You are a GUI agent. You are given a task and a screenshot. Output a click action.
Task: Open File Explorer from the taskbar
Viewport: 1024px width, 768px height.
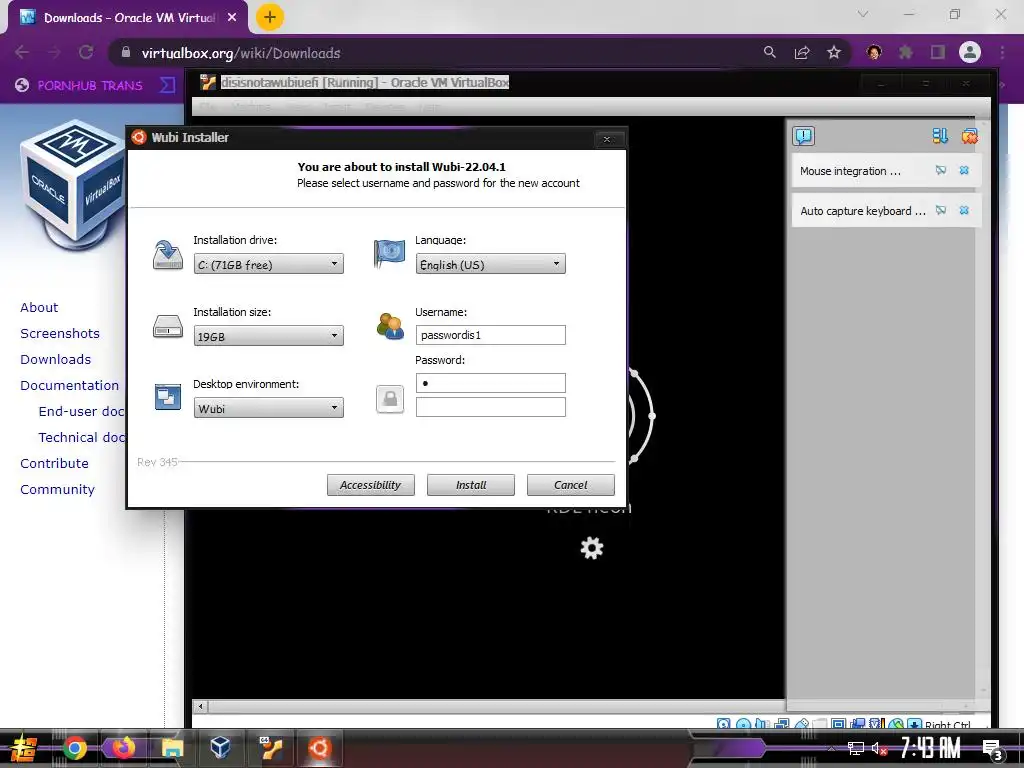172,748
